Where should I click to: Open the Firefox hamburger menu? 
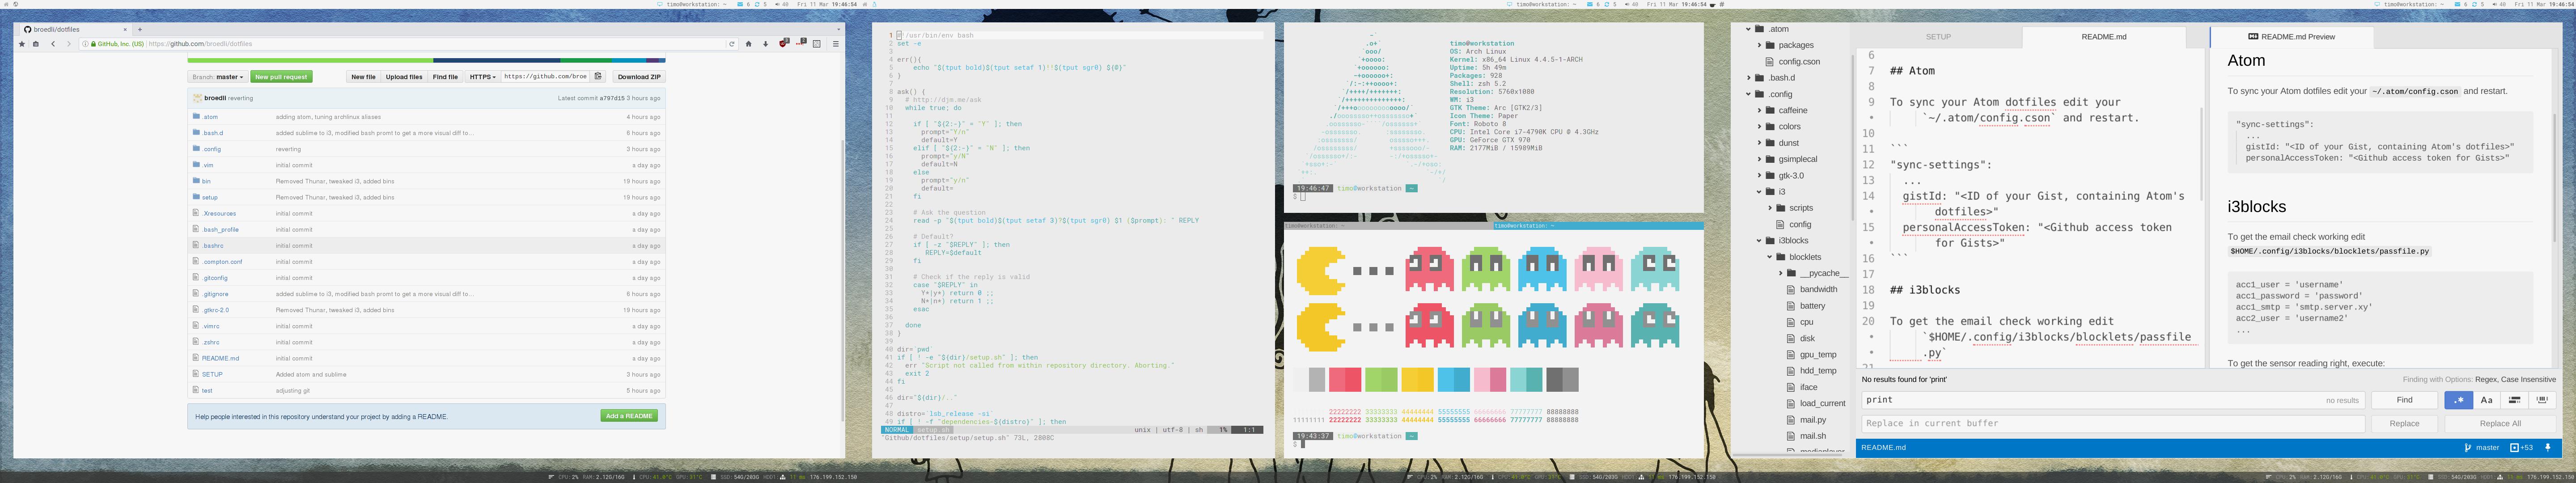click(836, 44)
